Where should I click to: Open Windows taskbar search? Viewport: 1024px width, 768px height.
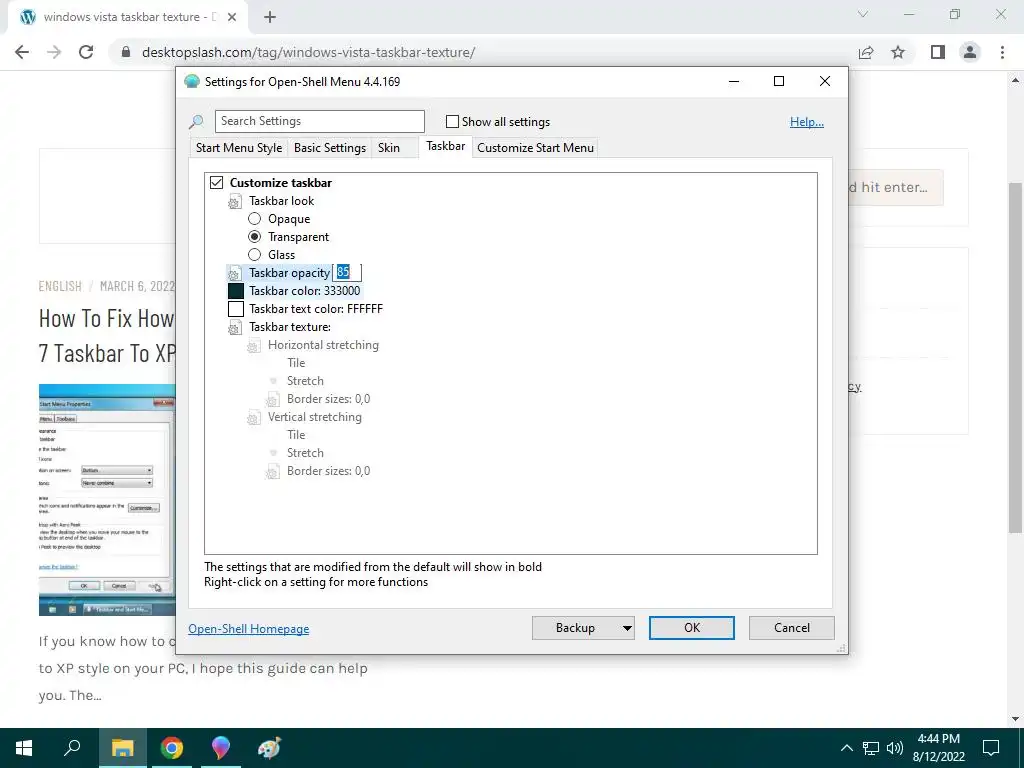(x=72, y=748)
